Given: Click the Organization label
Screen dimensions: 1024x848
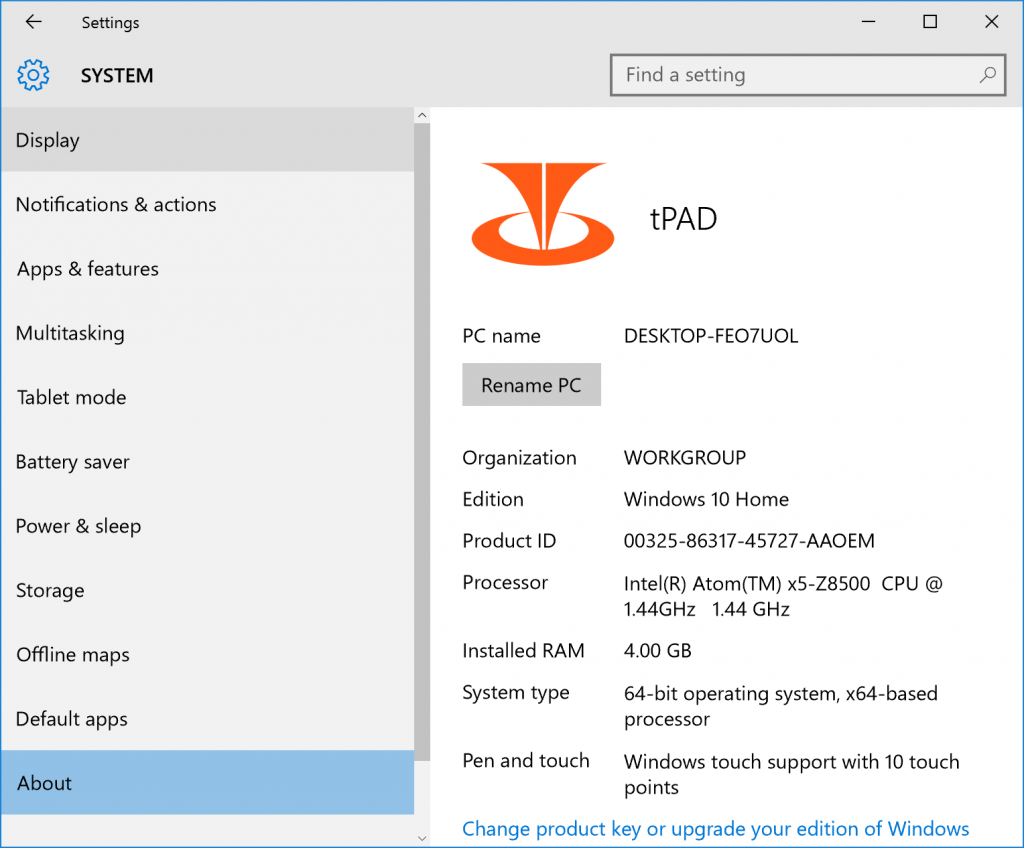Looking at the screenshot, I should 519,458.
